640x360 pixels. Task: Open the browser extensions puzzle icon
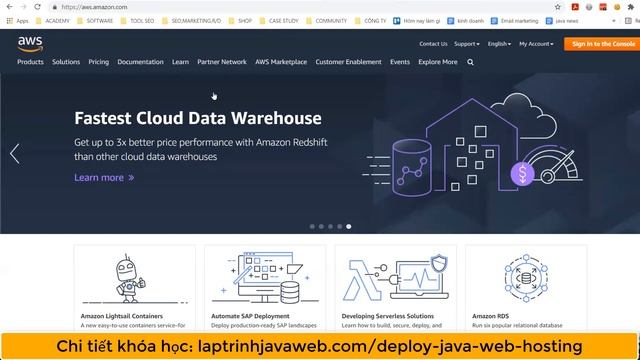[x=631, y=7]
